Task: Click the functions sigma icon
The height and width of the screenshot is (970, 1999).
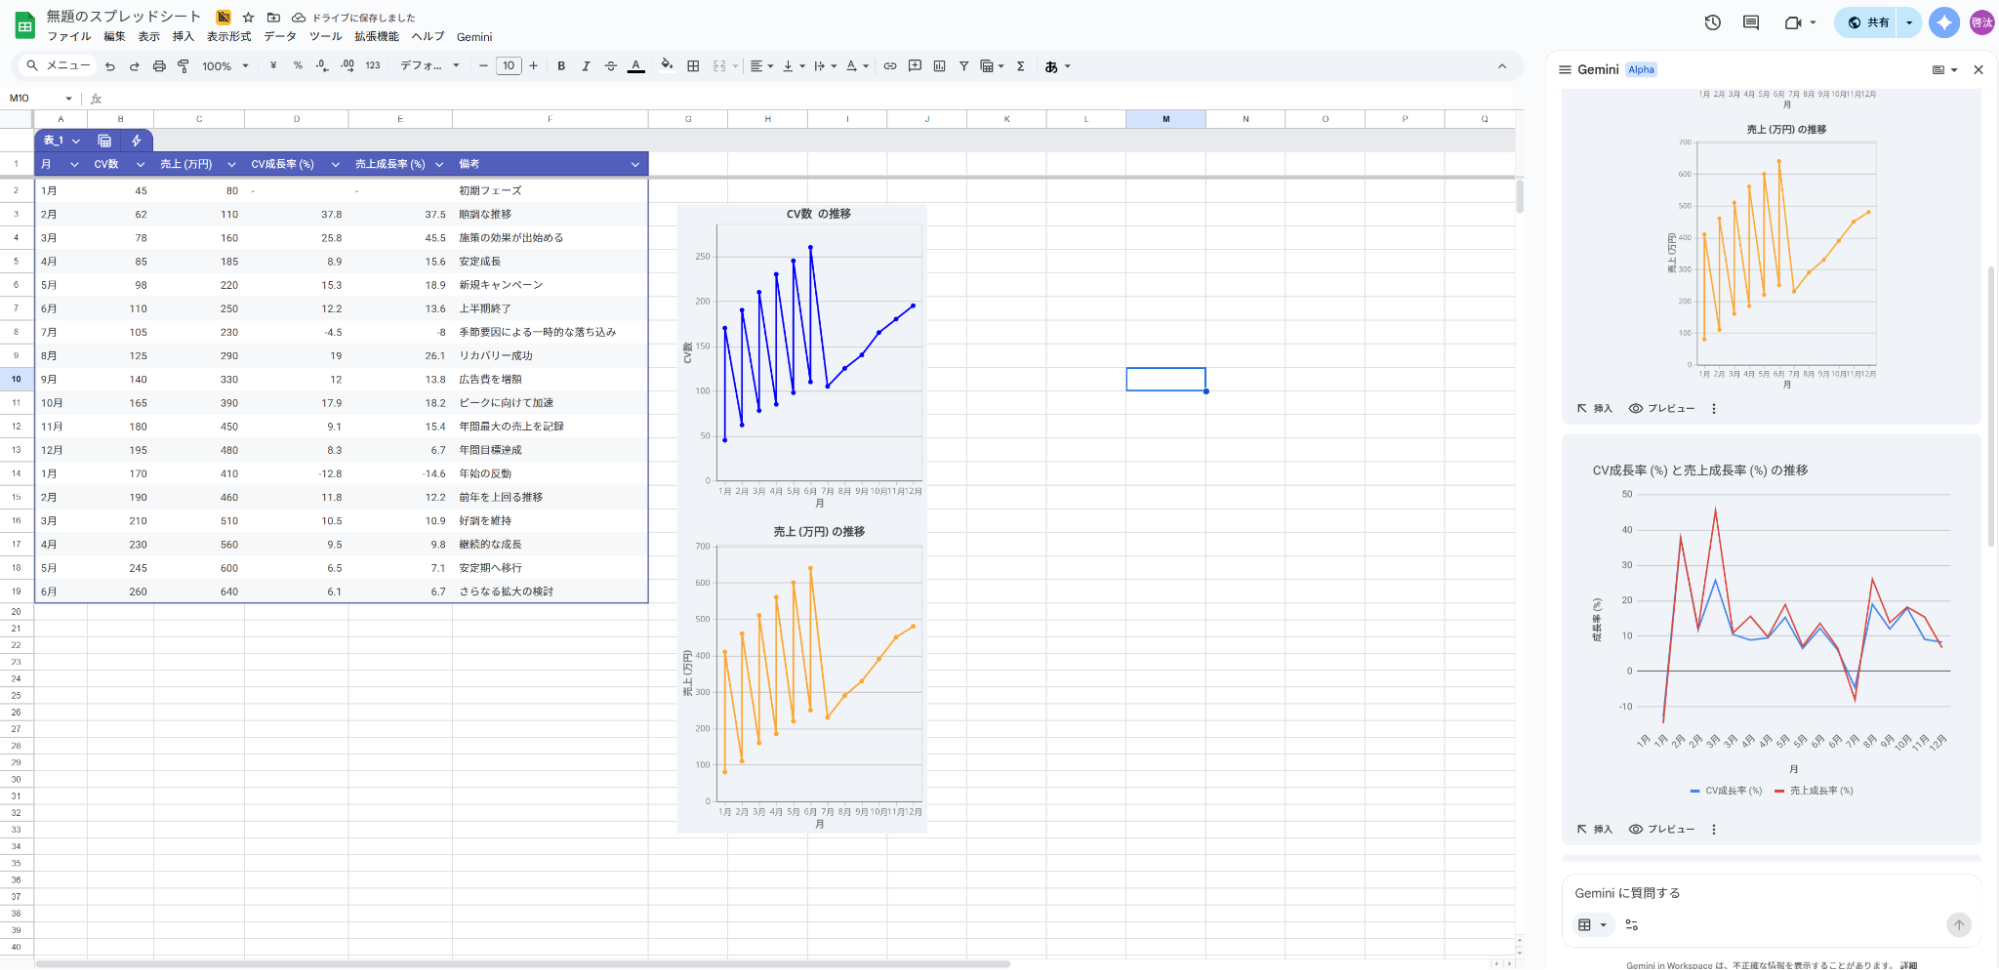Action: 1020,66
